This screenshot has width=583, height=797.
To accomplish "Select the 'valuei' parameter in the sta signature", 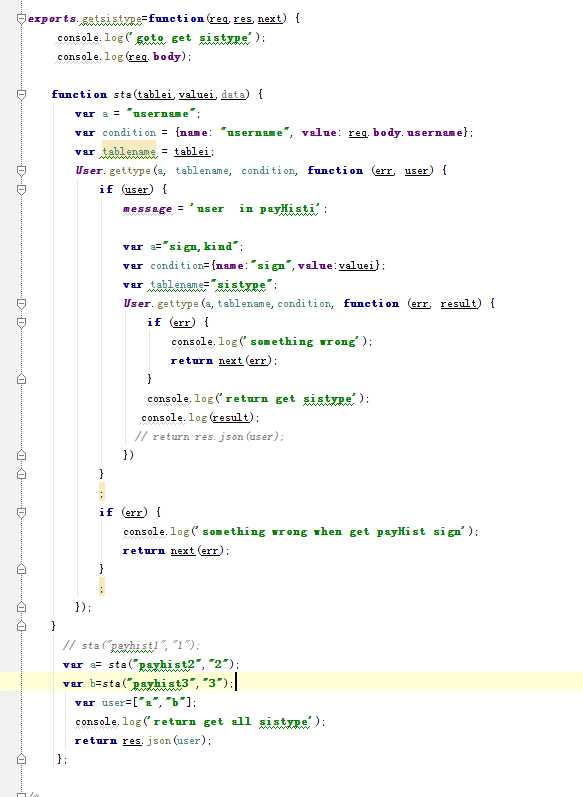I will (196, 95).
